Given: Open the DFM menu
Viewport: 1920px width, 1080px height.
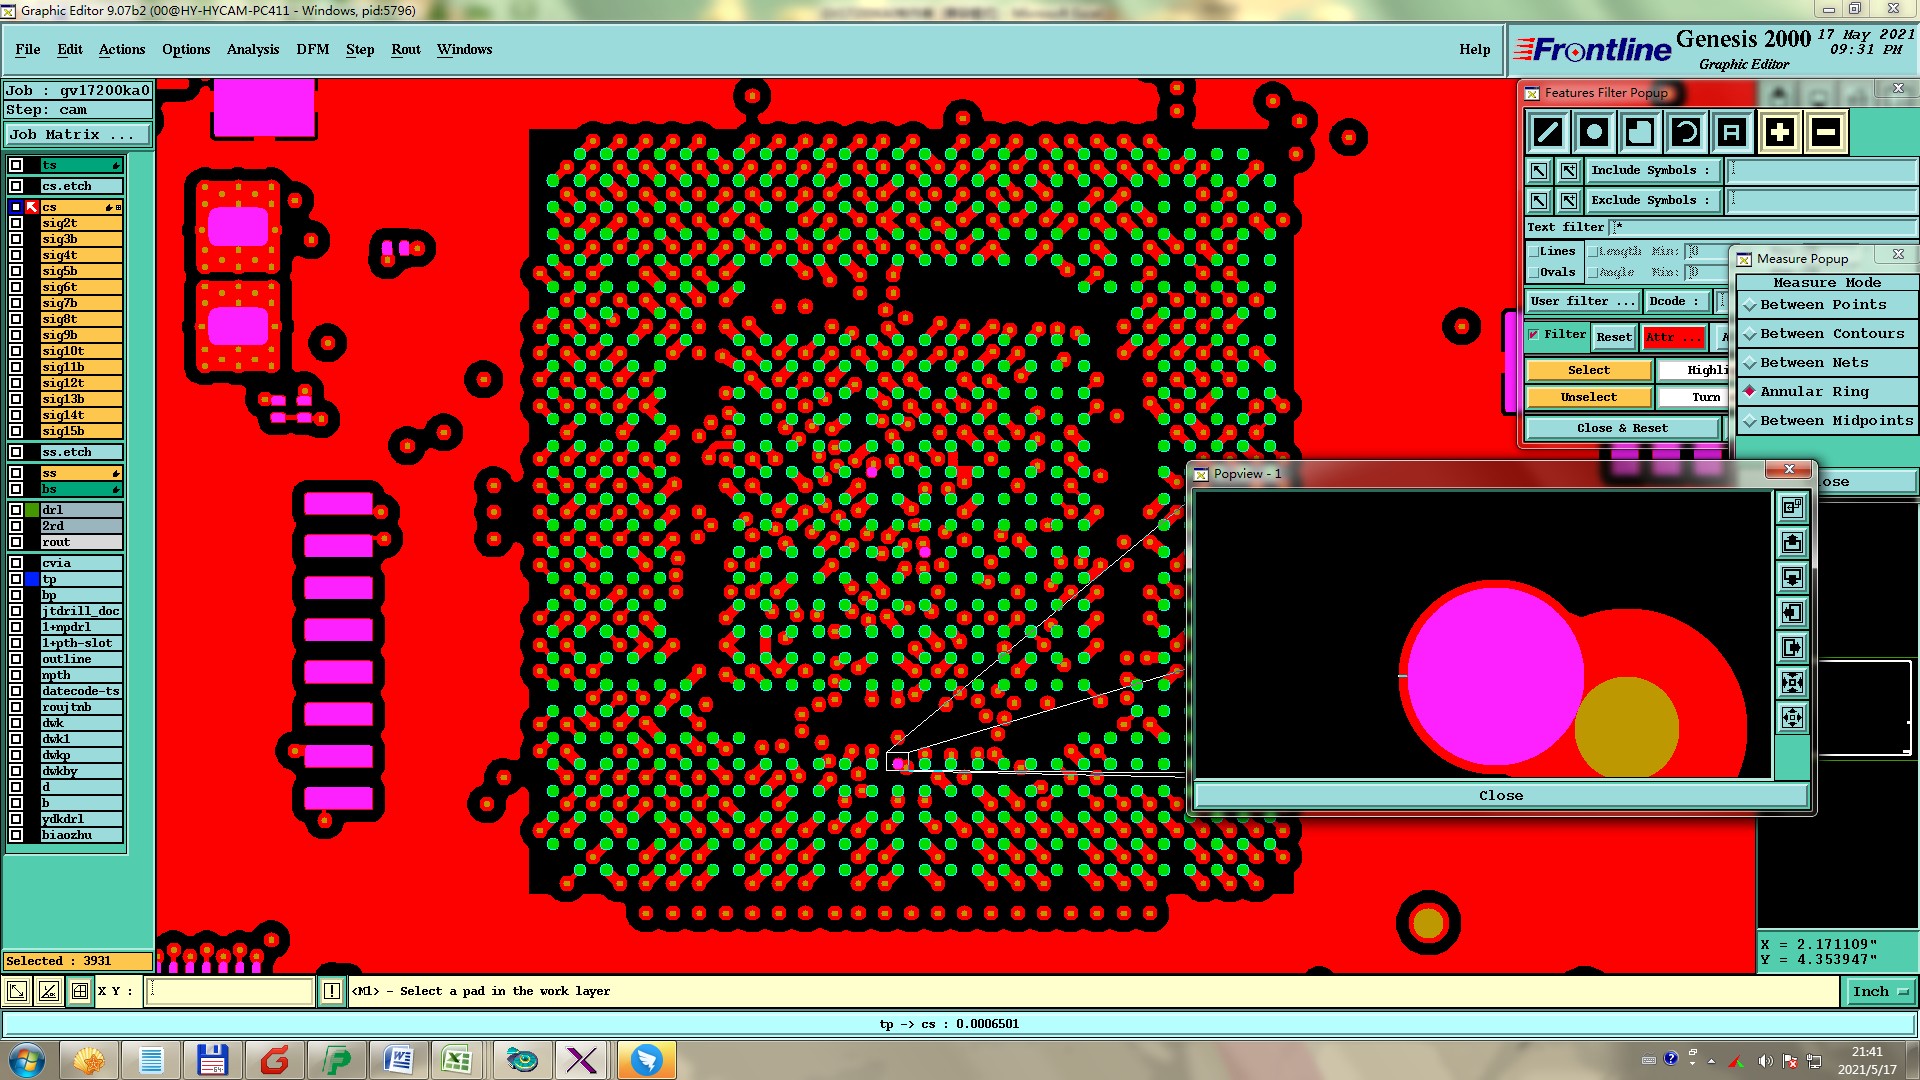Looking at the screenshot, I should pyautogui.click(x=312, y=49).
